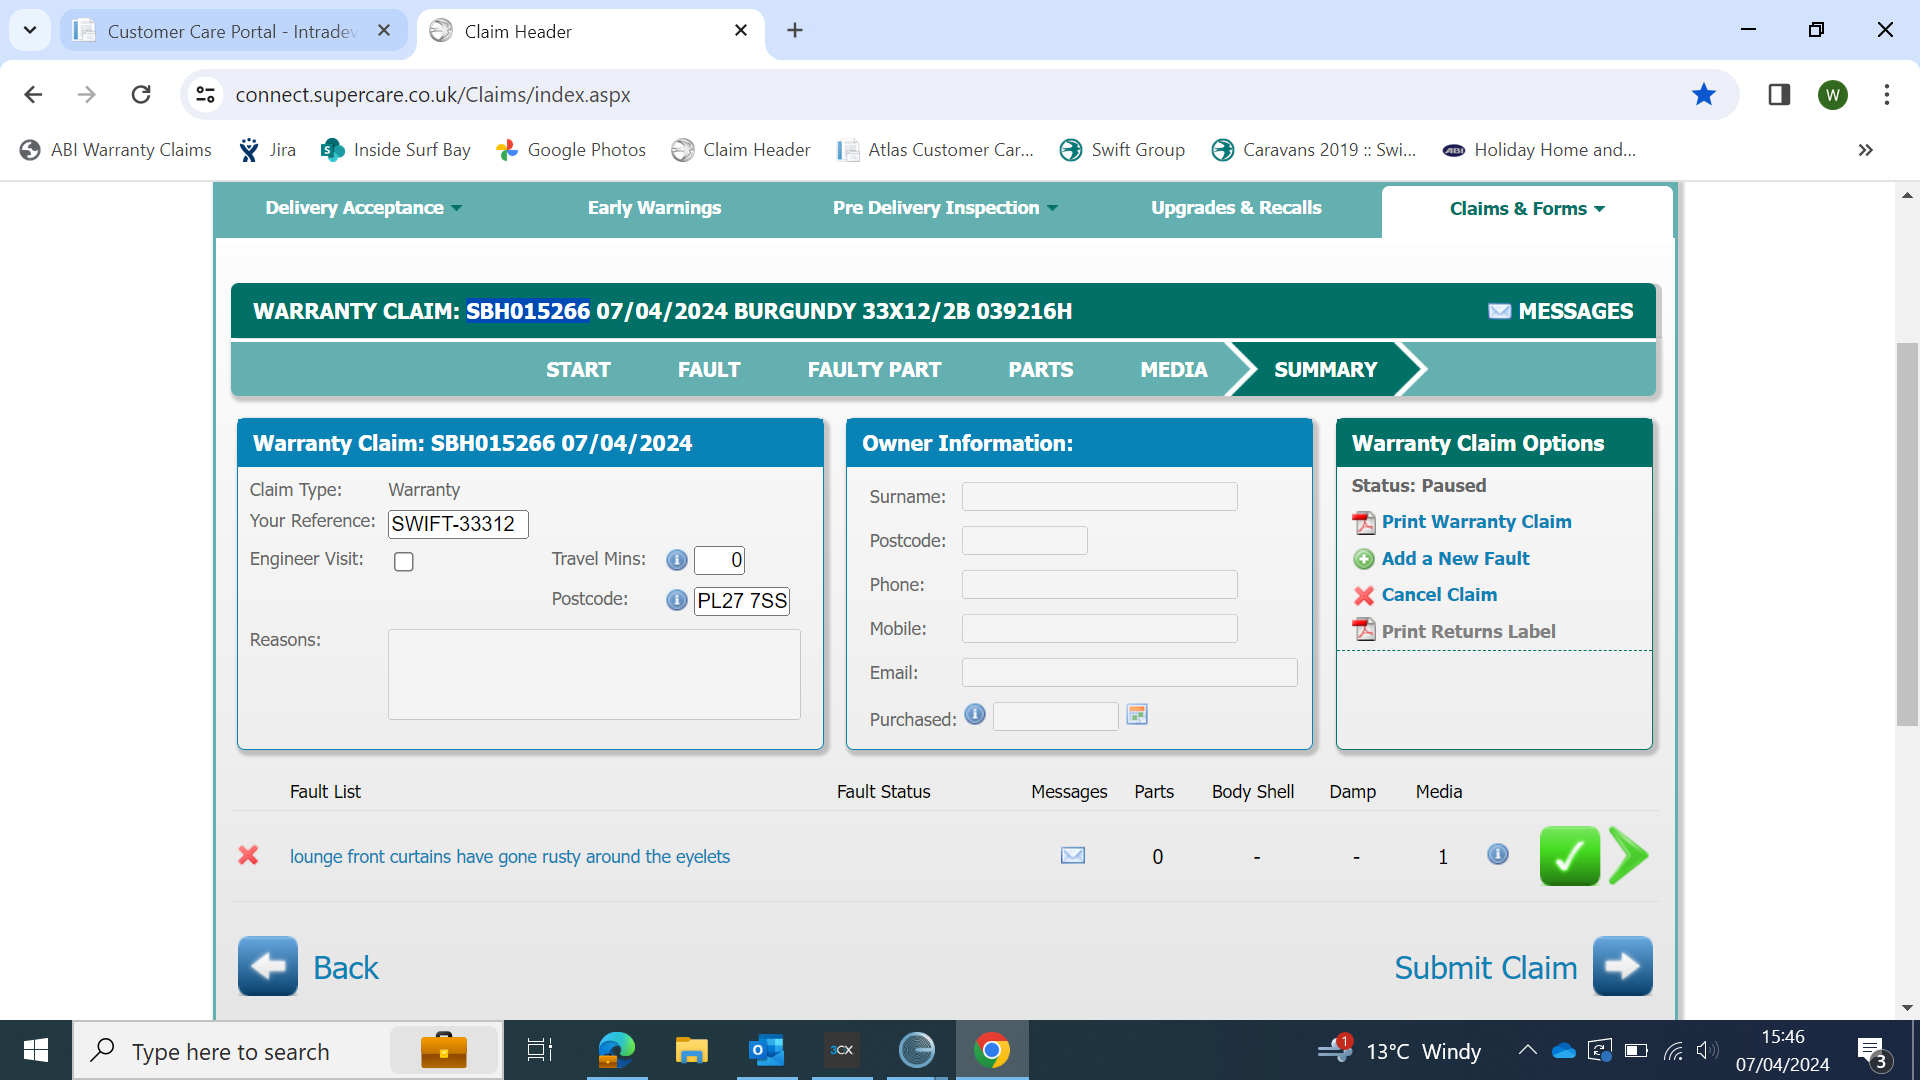Click the red X delete fault icon

click(x=248, y=856)
